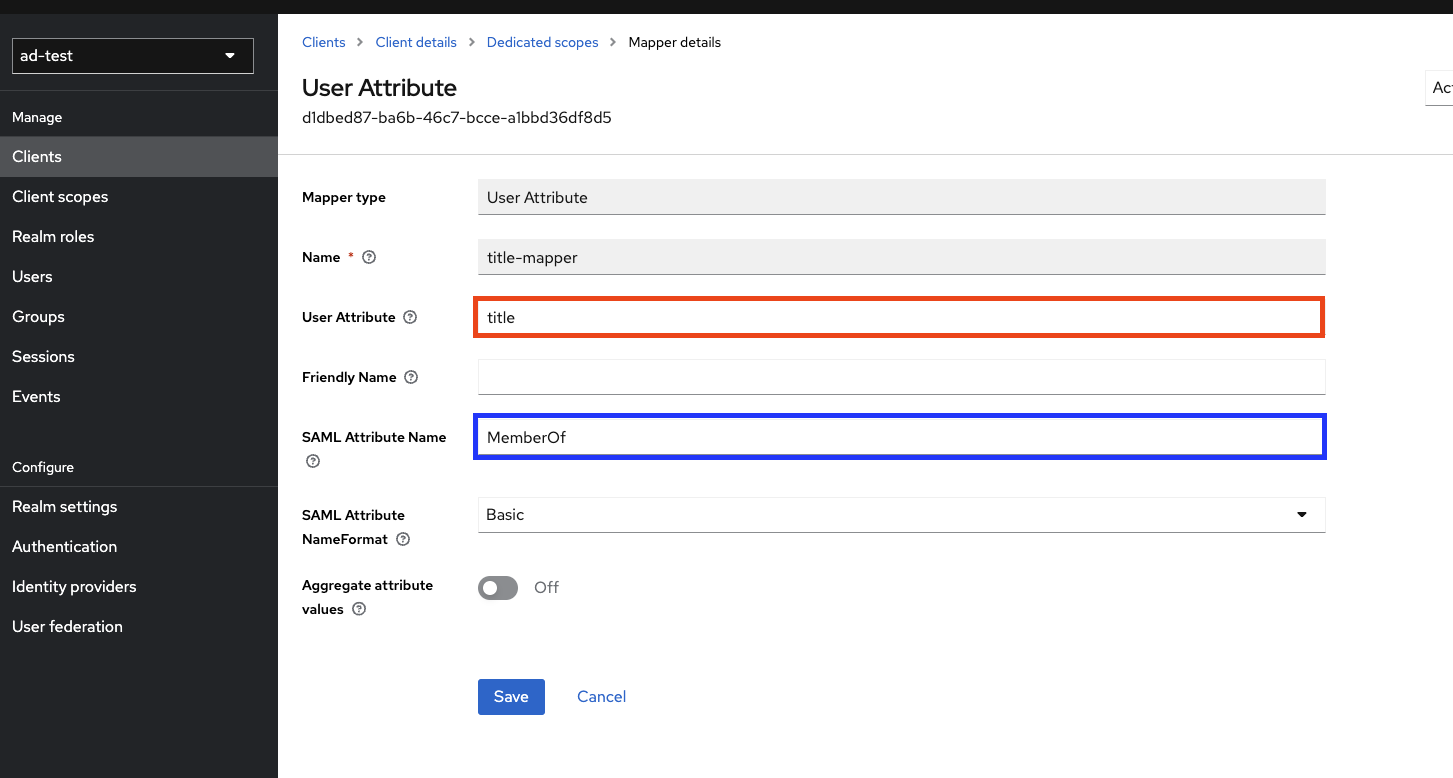
Task: Click the User Attribute page heading
Action: (379, 88)
